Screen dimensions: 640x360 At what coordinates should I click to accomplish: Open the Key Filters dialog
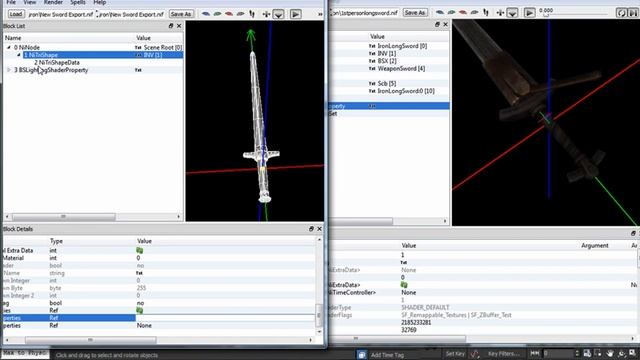[504, 354]
